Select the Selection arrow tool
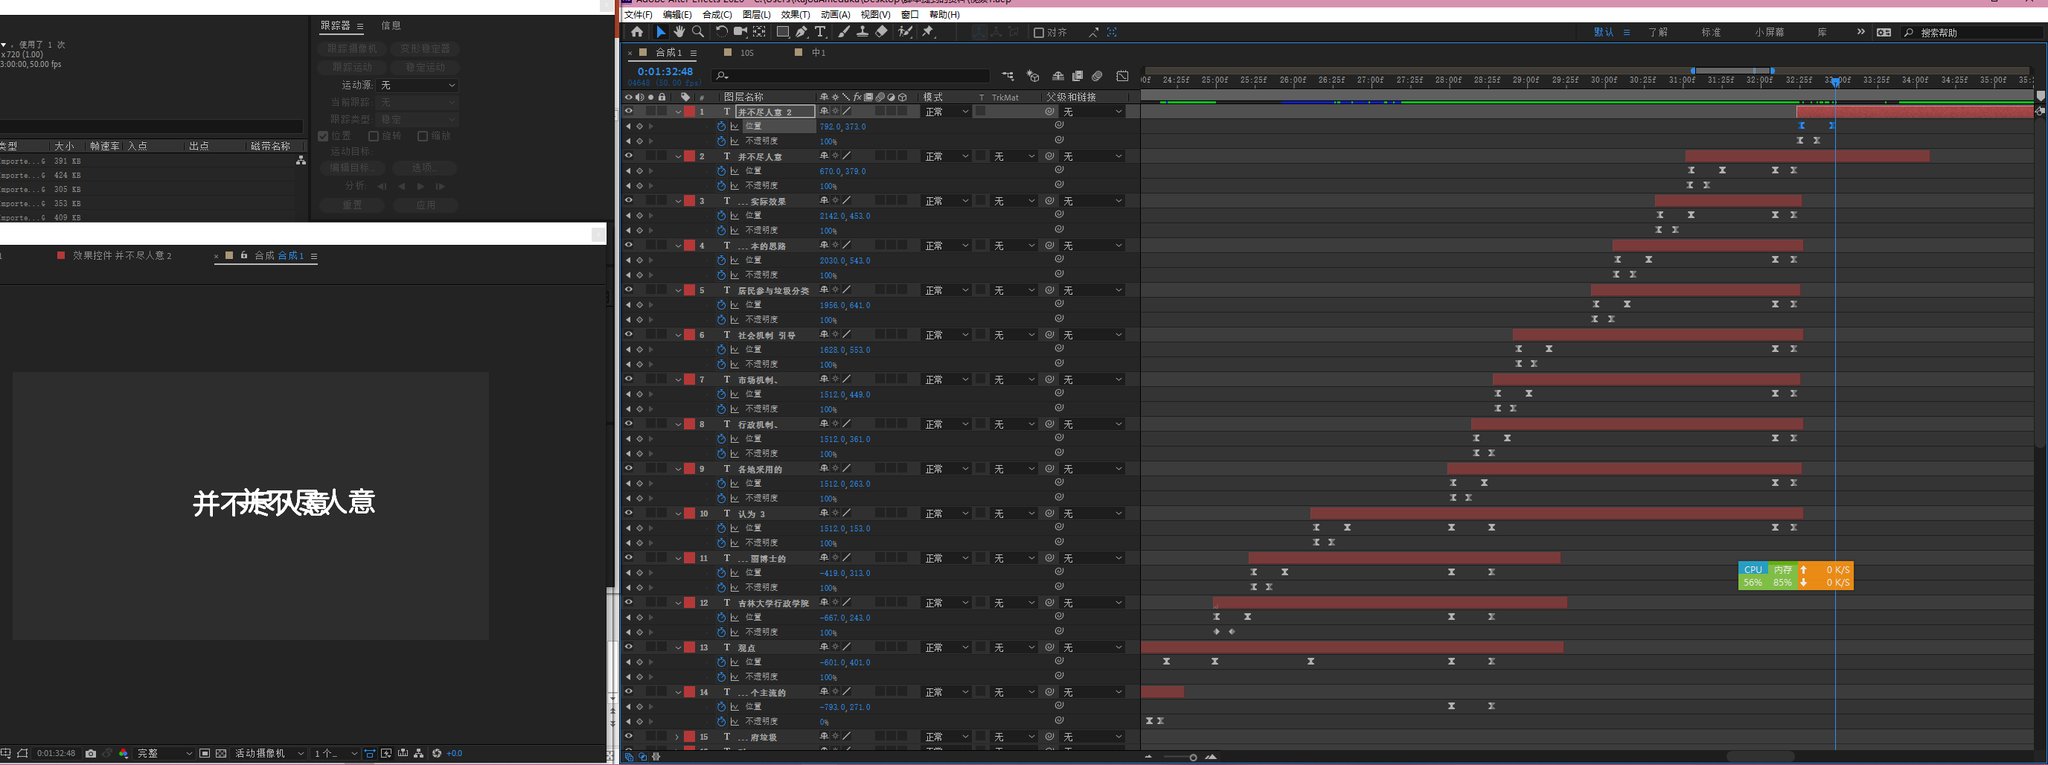This screenshot has width=2048, height=765. pos(661,32)
